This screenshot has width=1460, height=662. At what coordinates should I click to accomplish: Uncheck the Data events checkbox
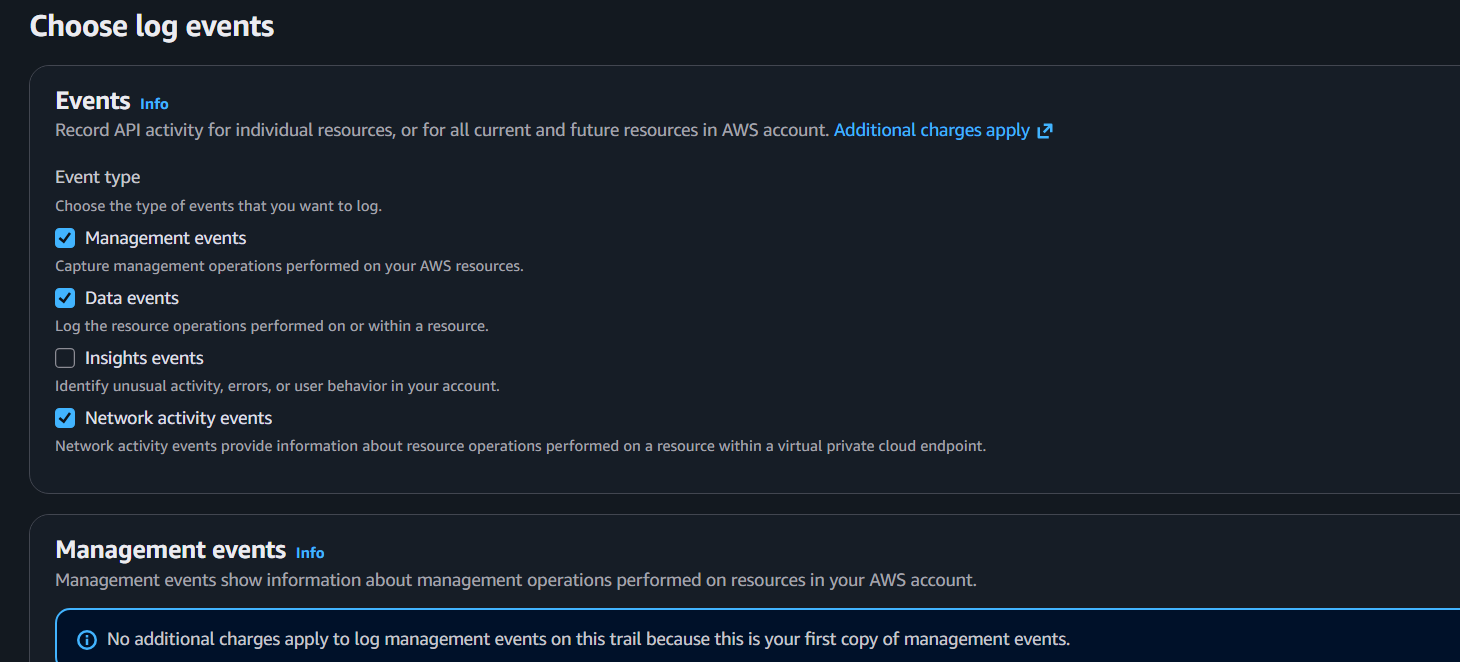pyautogui.click(x=65, y=298)
